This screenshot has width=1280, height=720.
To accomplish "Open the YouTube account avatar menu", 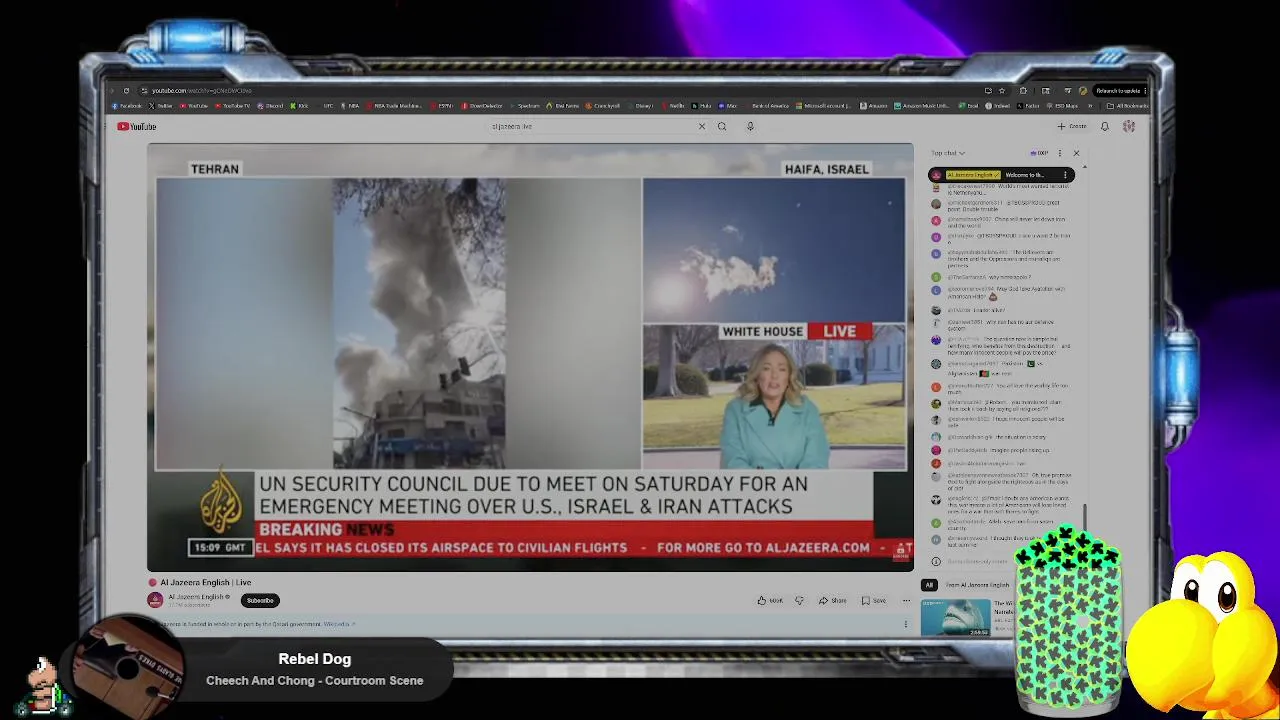I will click(x=1129, y=126).
